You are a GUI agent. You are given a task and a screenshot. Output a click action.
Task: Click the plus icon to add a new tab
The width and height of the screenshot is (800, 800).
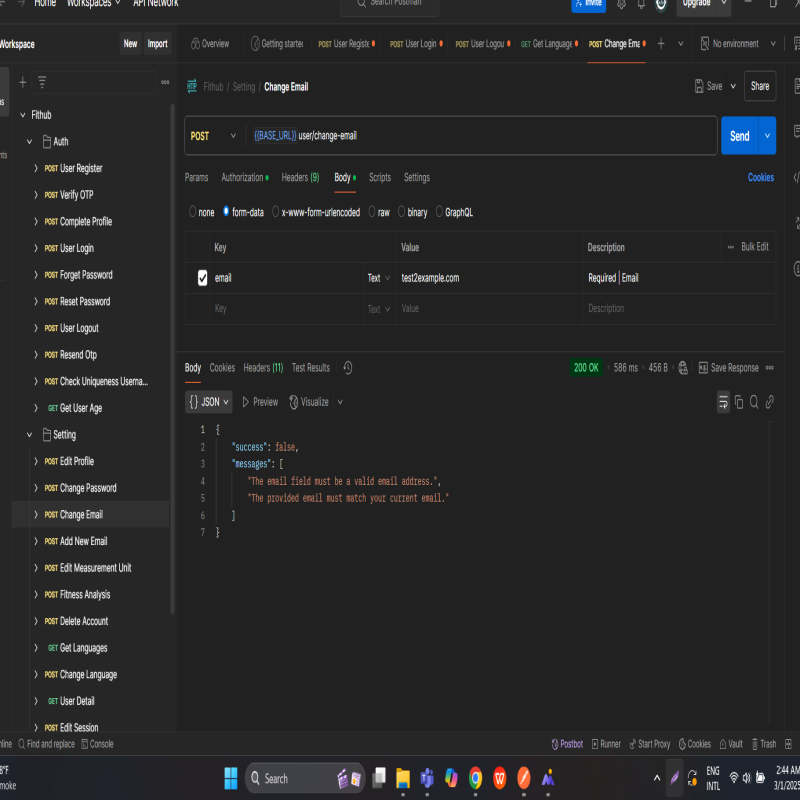(661, 44)
